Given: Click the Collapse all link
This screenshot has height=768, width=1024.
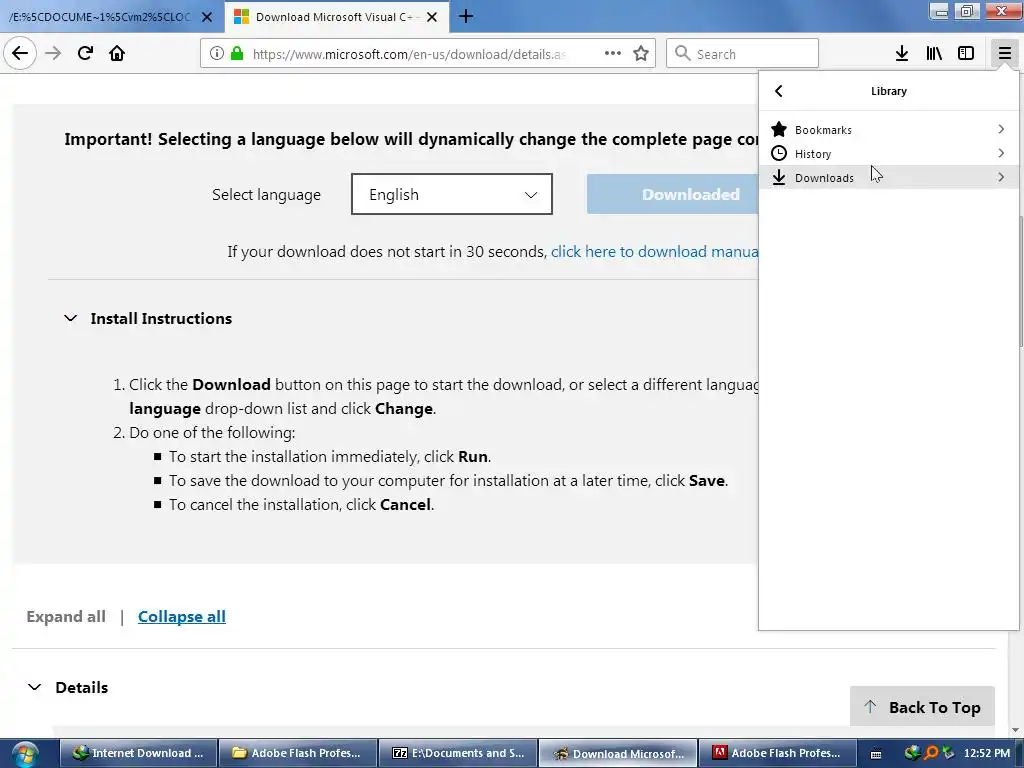Looking at the screenshot, I should (182, 616).
